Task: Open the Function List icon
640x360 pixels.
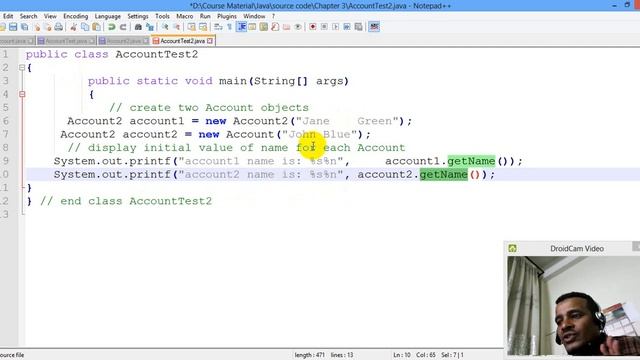Action: point(275,27)
